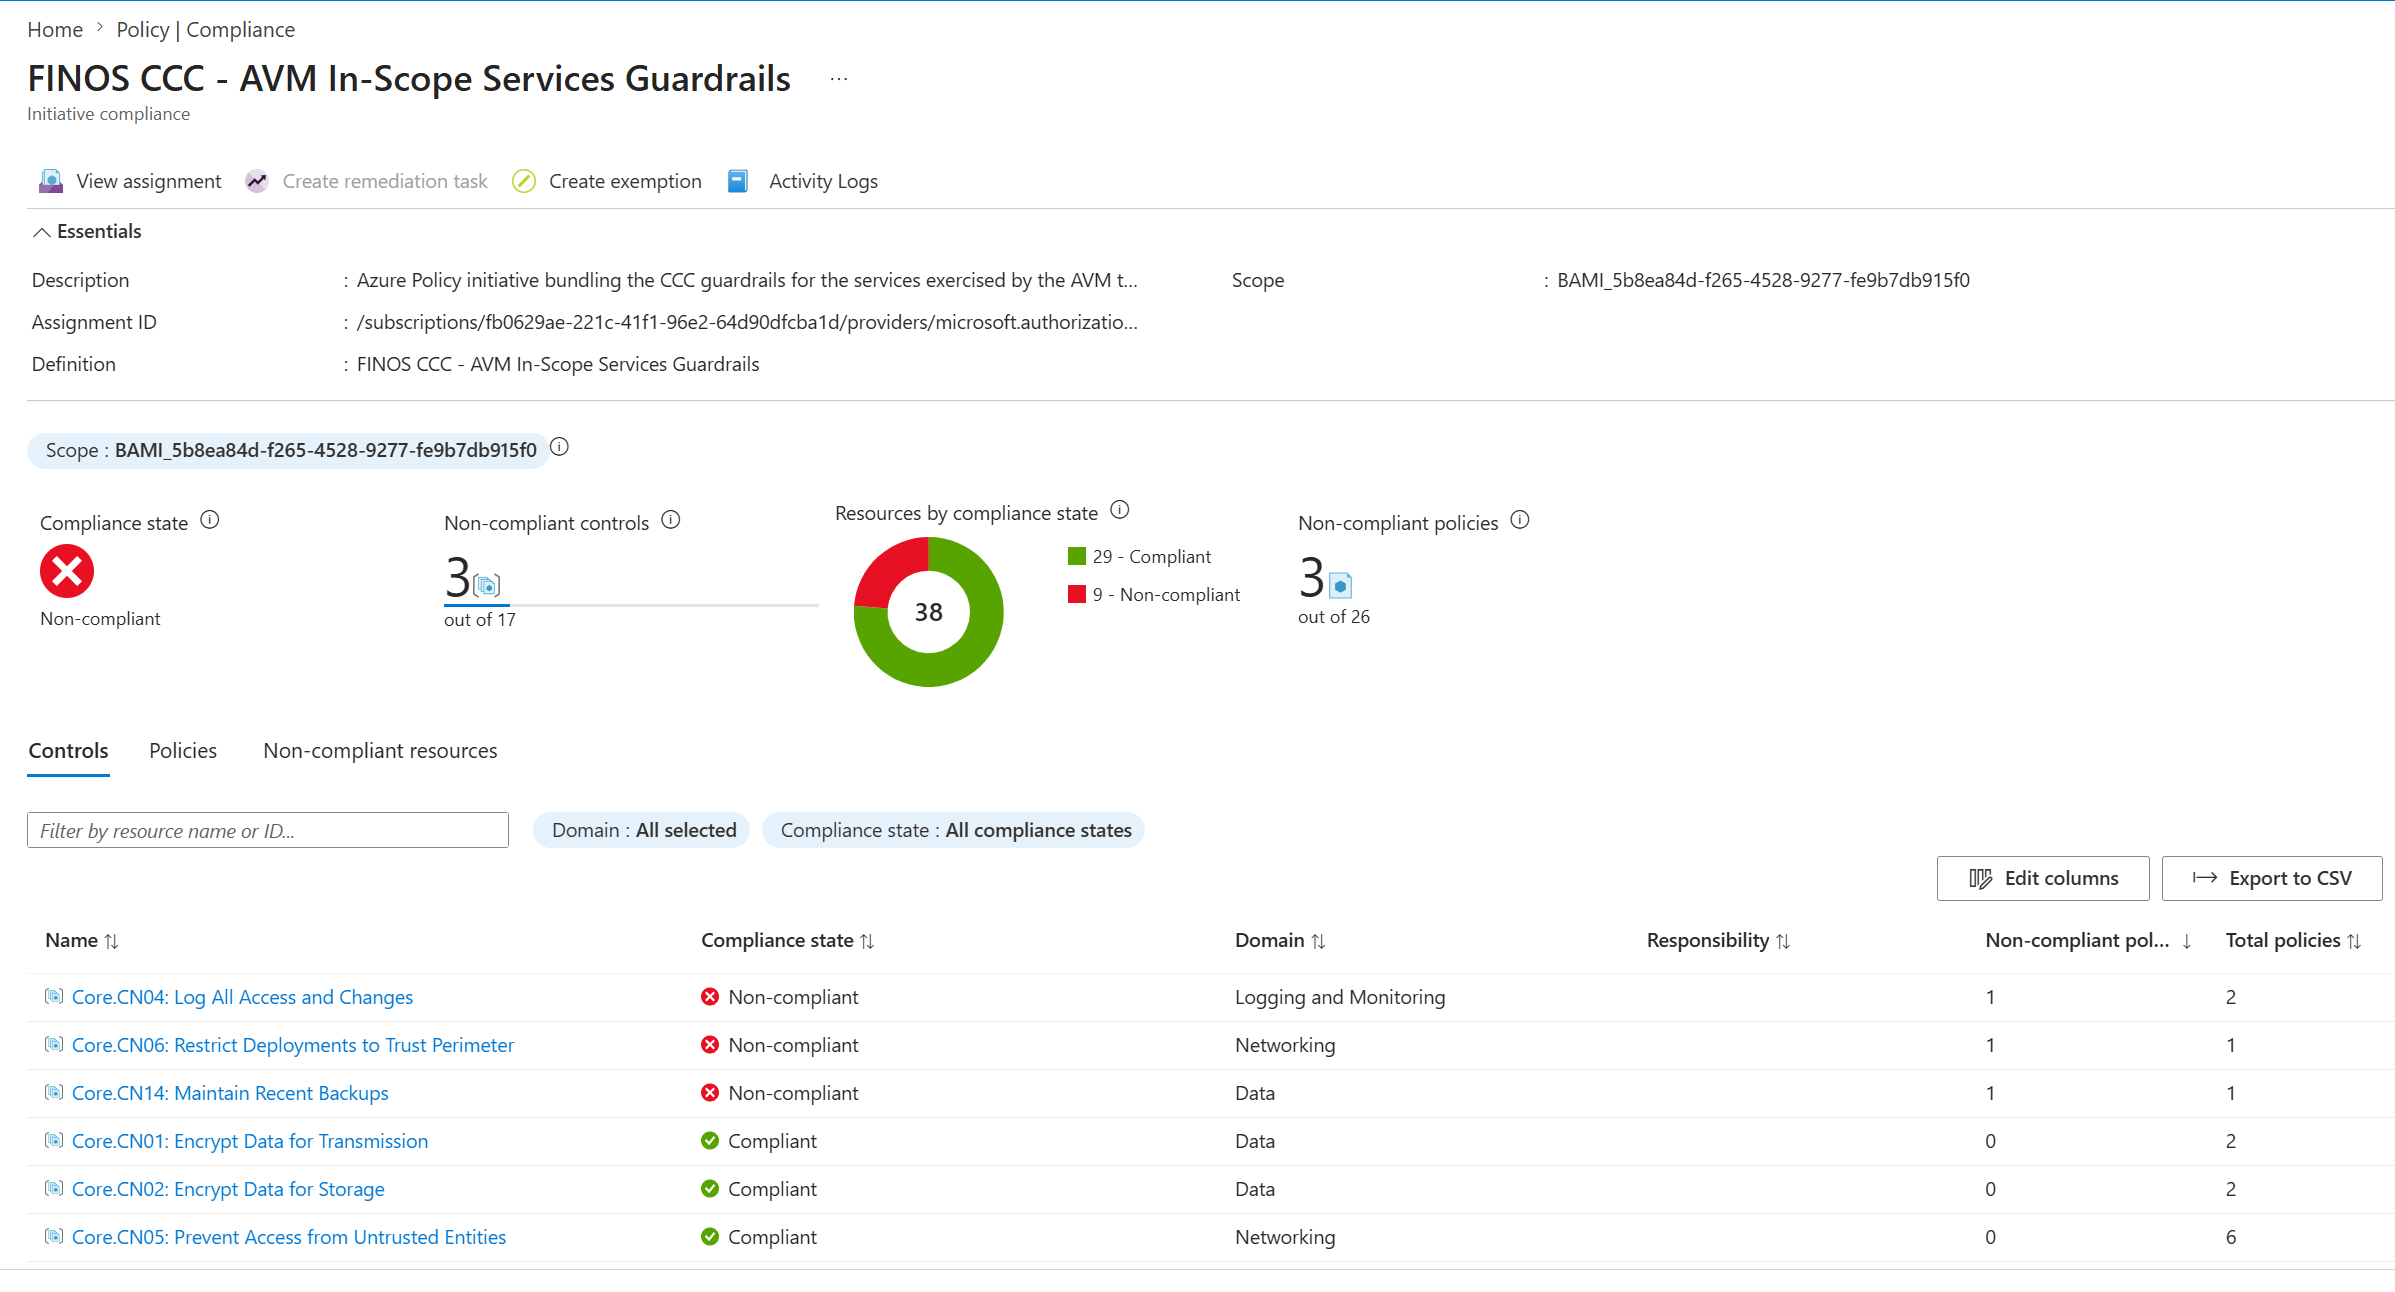Click Definition value FINOS CCC text
Image resolution: width=2395 pixels, height=1292 pixels.
(558, 364)
